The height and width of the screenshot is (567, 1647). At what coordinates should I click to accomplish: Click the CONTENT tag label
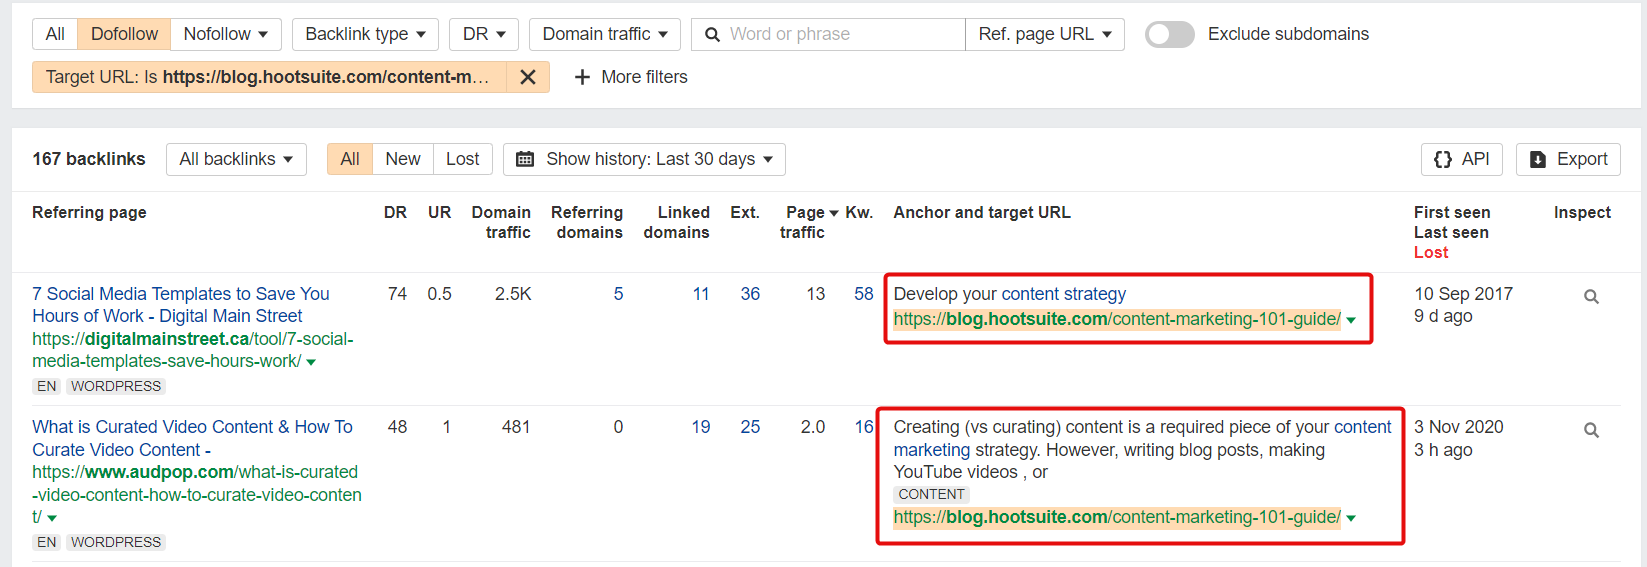coord(931,494)
